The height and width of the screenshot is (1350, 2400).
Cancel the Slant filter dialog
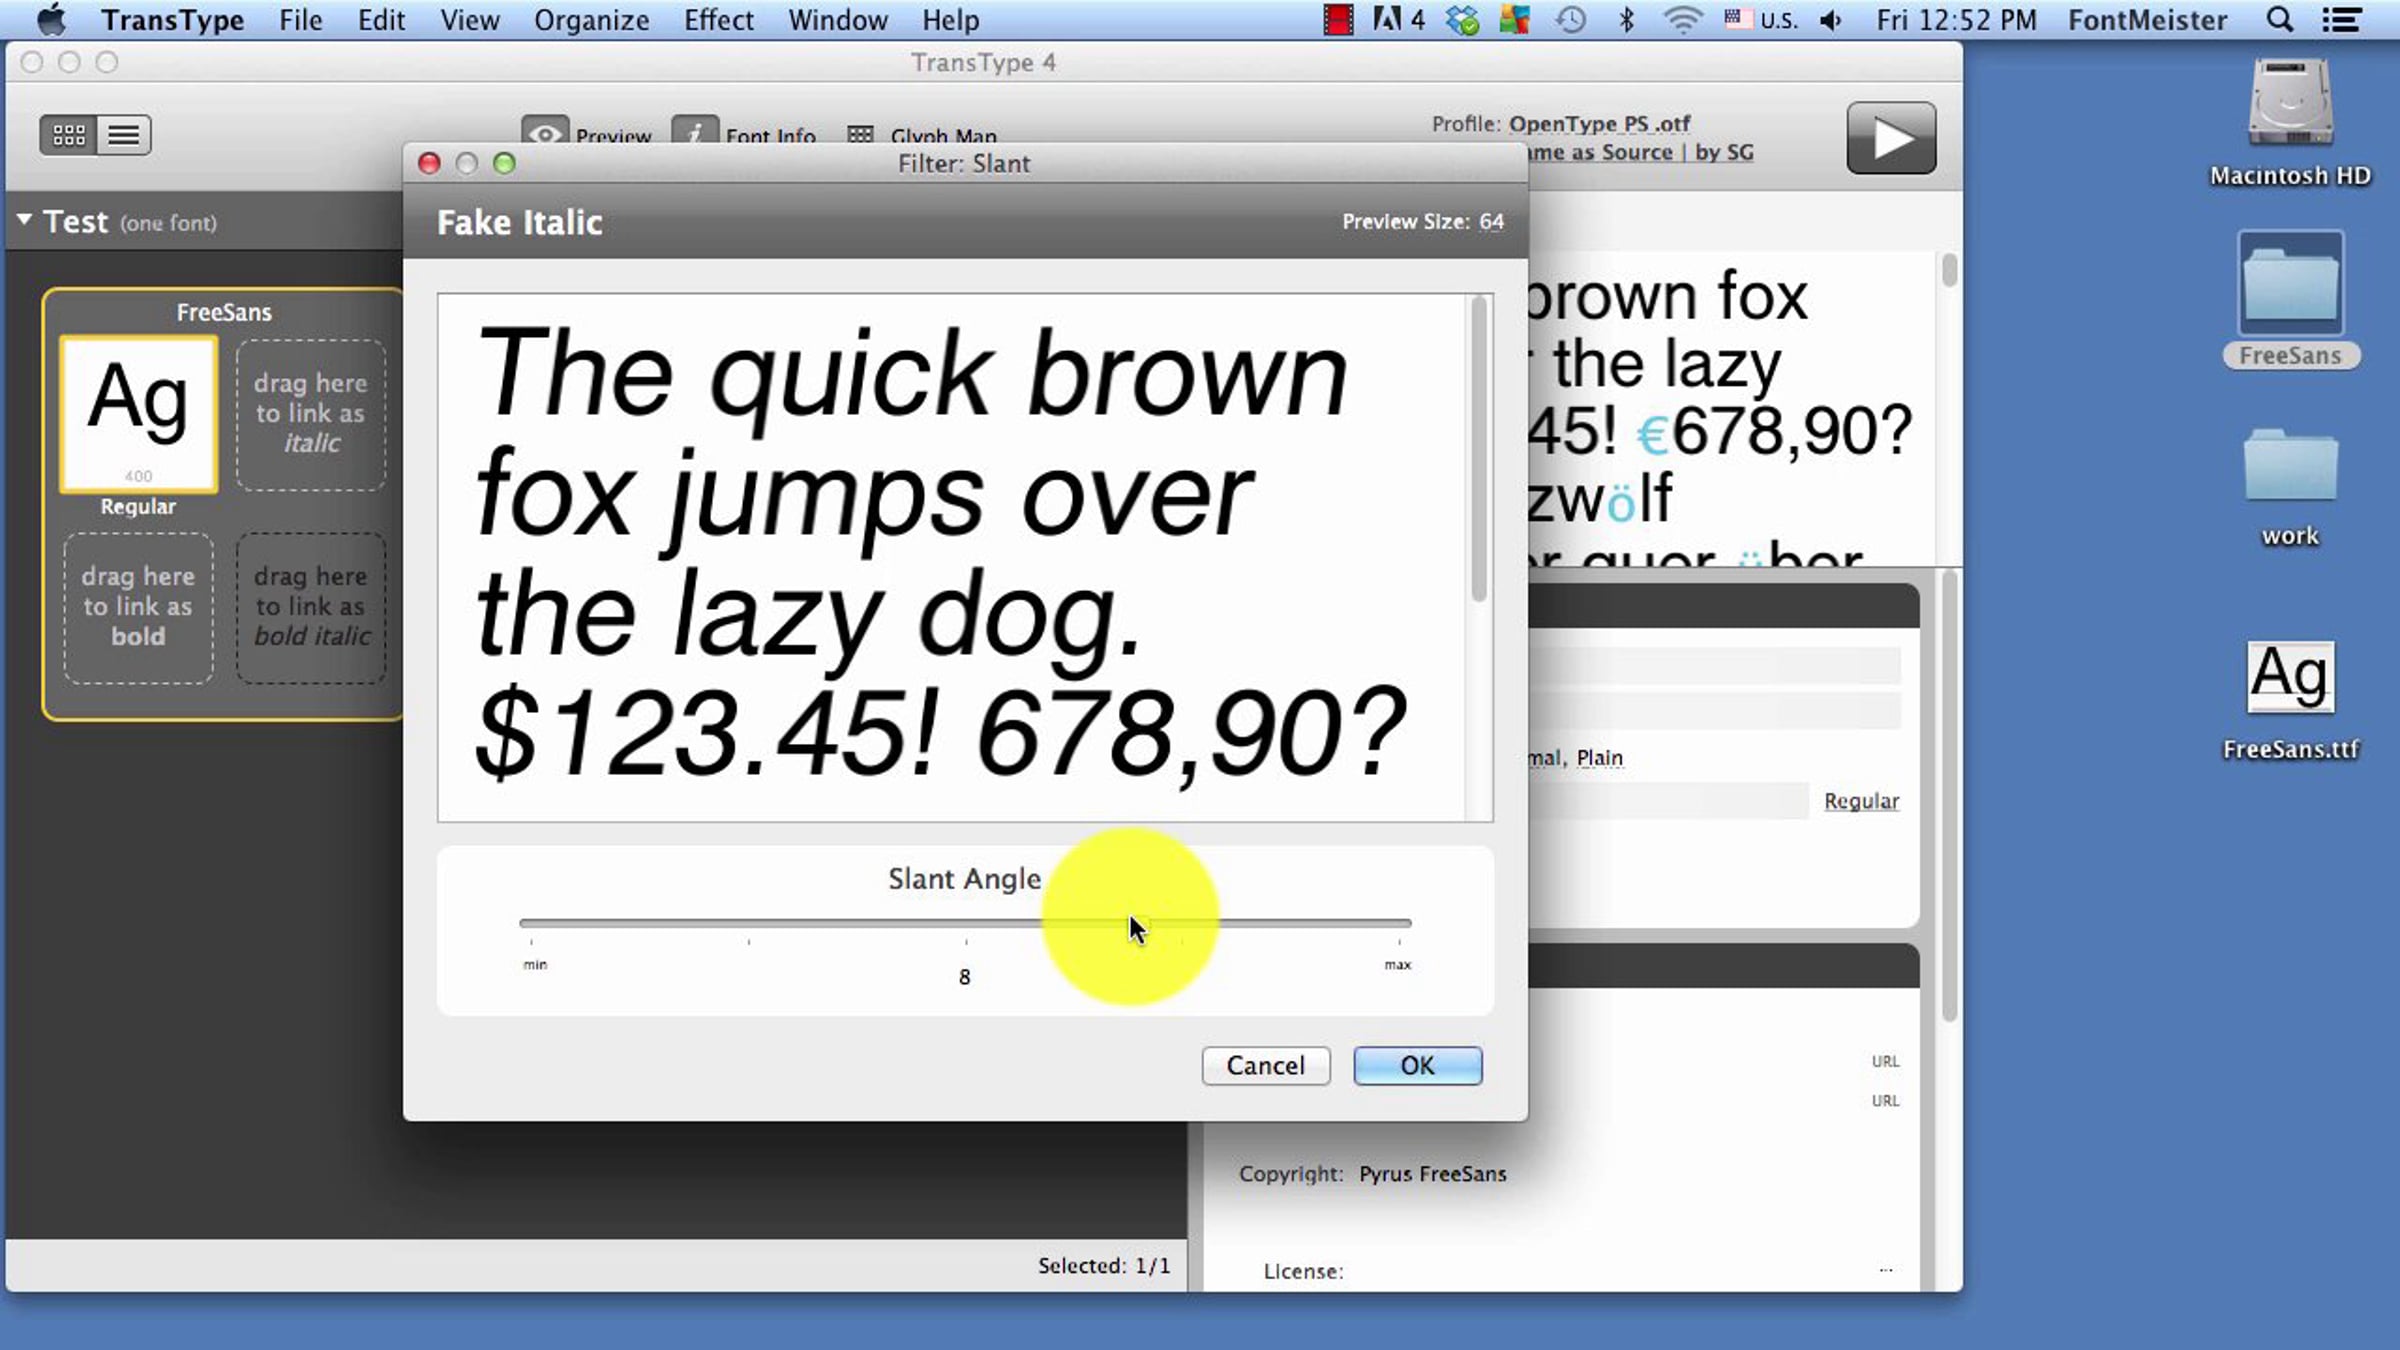pyautogui.click(x=1266, y=1065)
